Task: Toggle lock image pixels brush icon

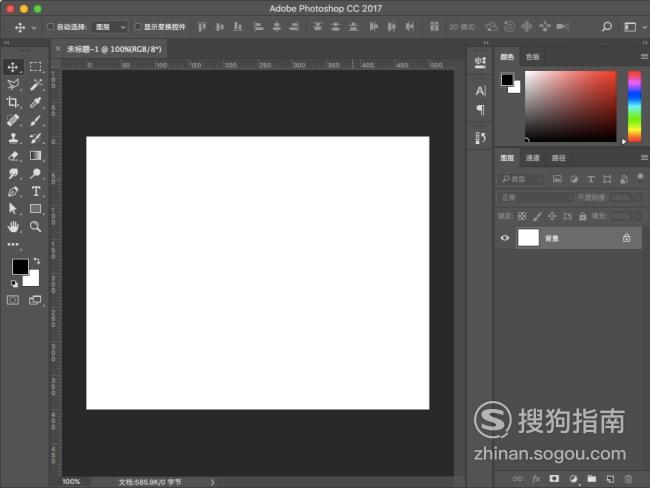Action: tap(537, 216)
